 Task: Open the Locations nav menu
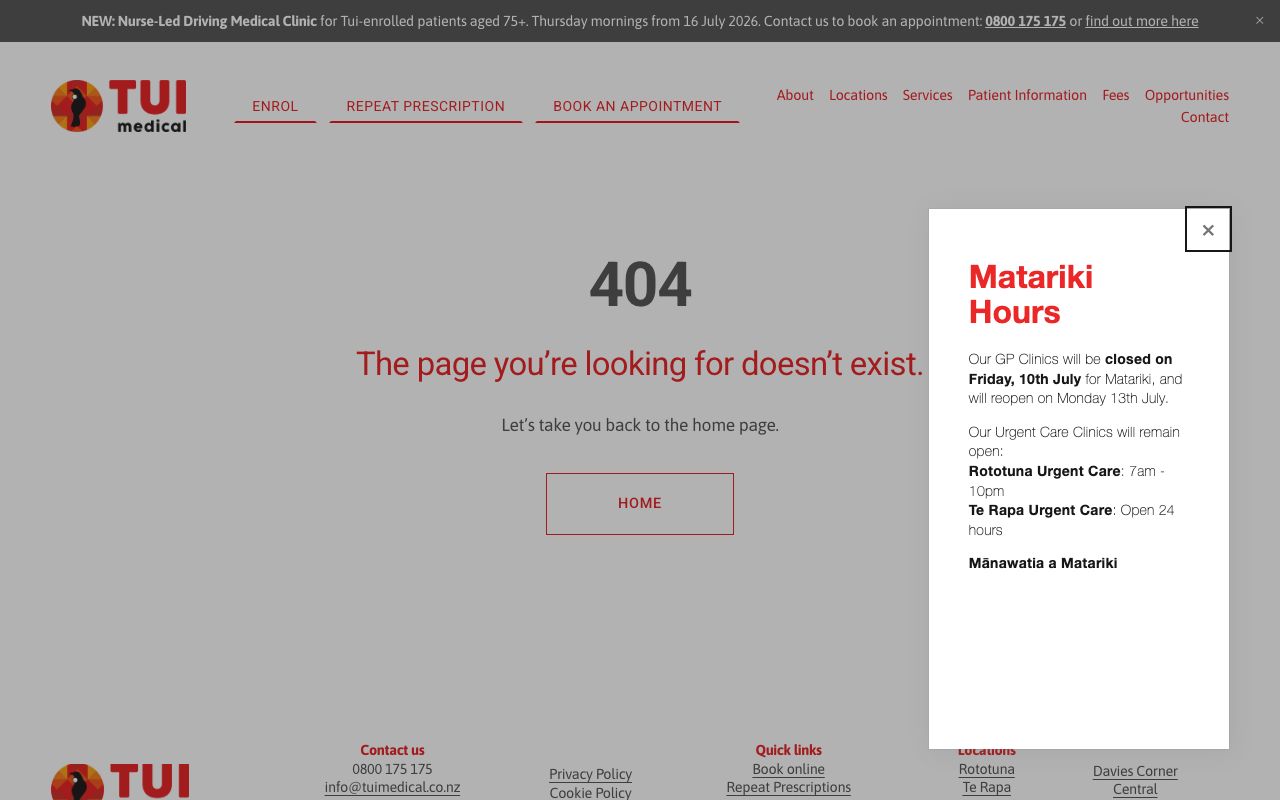point(858,95)
